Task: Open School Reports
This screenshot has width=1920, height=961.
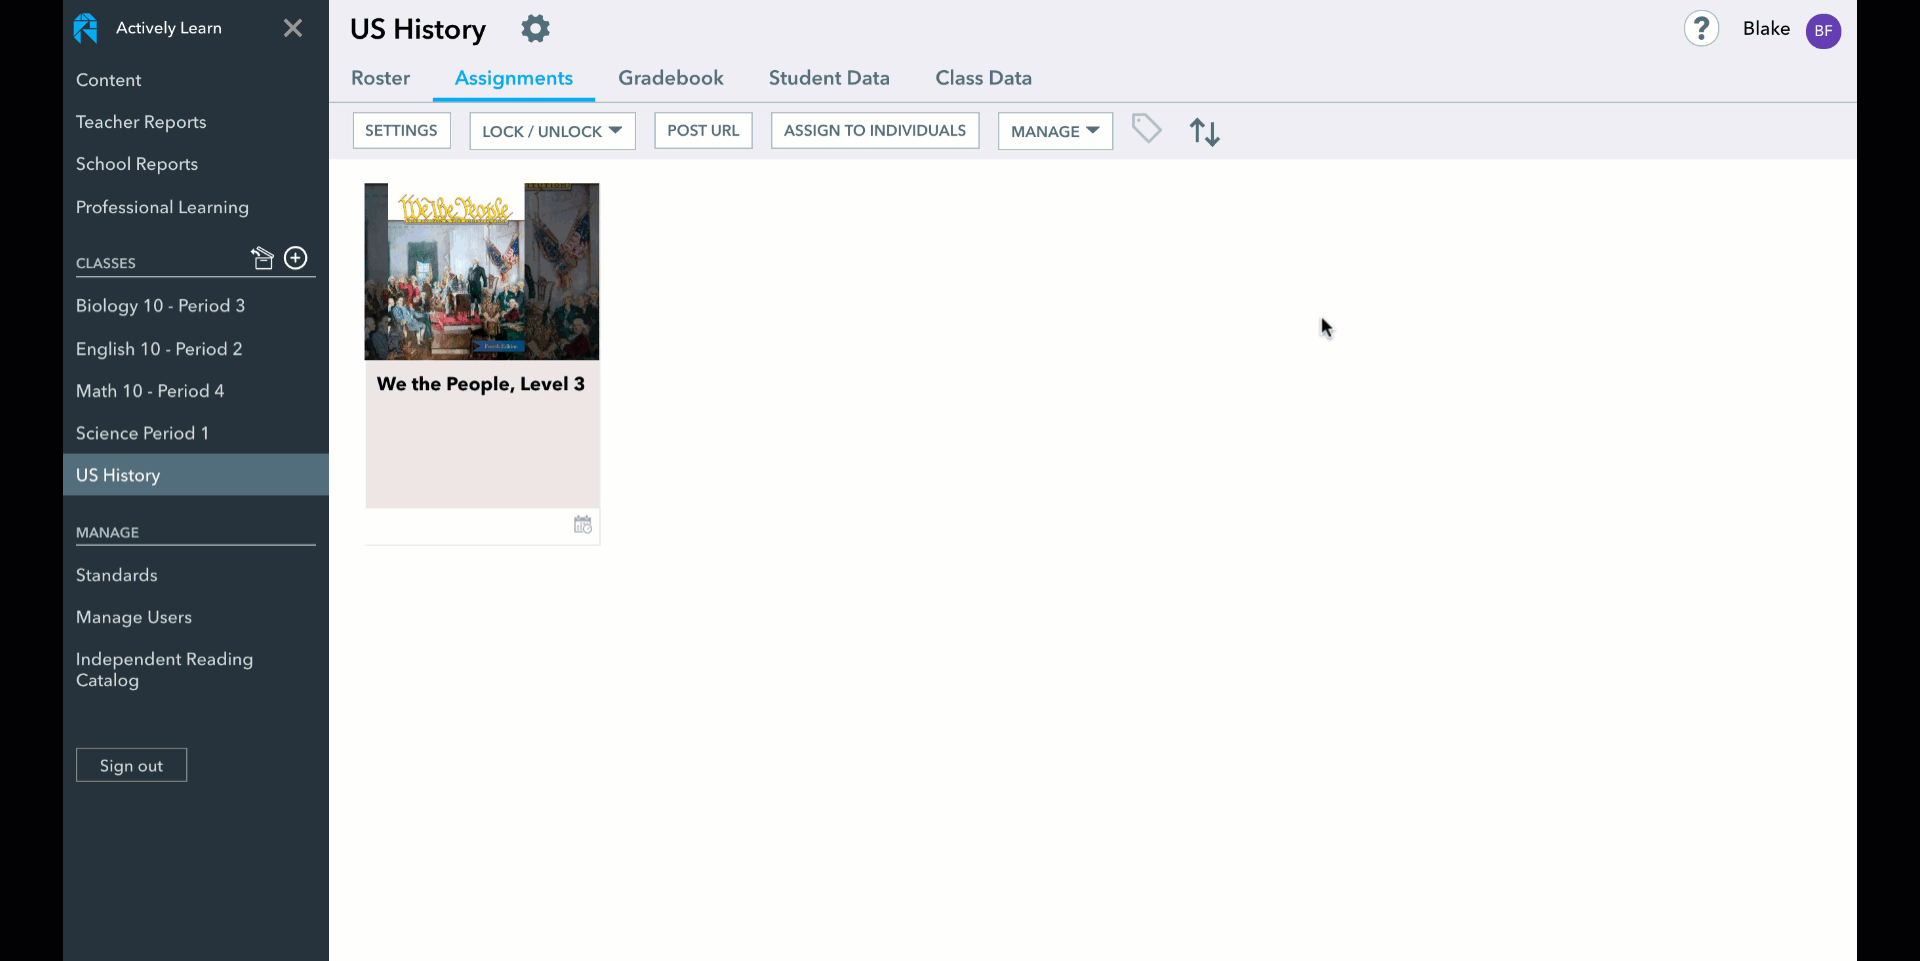Action: (x=137, y=164)
